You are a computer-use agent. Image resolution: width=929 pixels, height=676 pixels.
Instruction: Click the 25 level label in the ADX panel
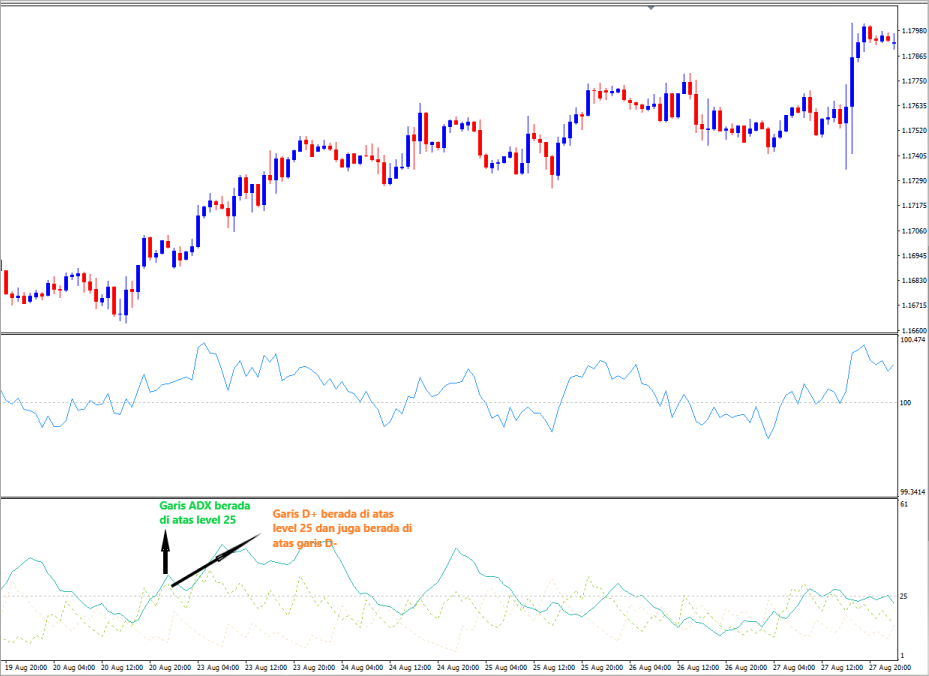(904, 596)
